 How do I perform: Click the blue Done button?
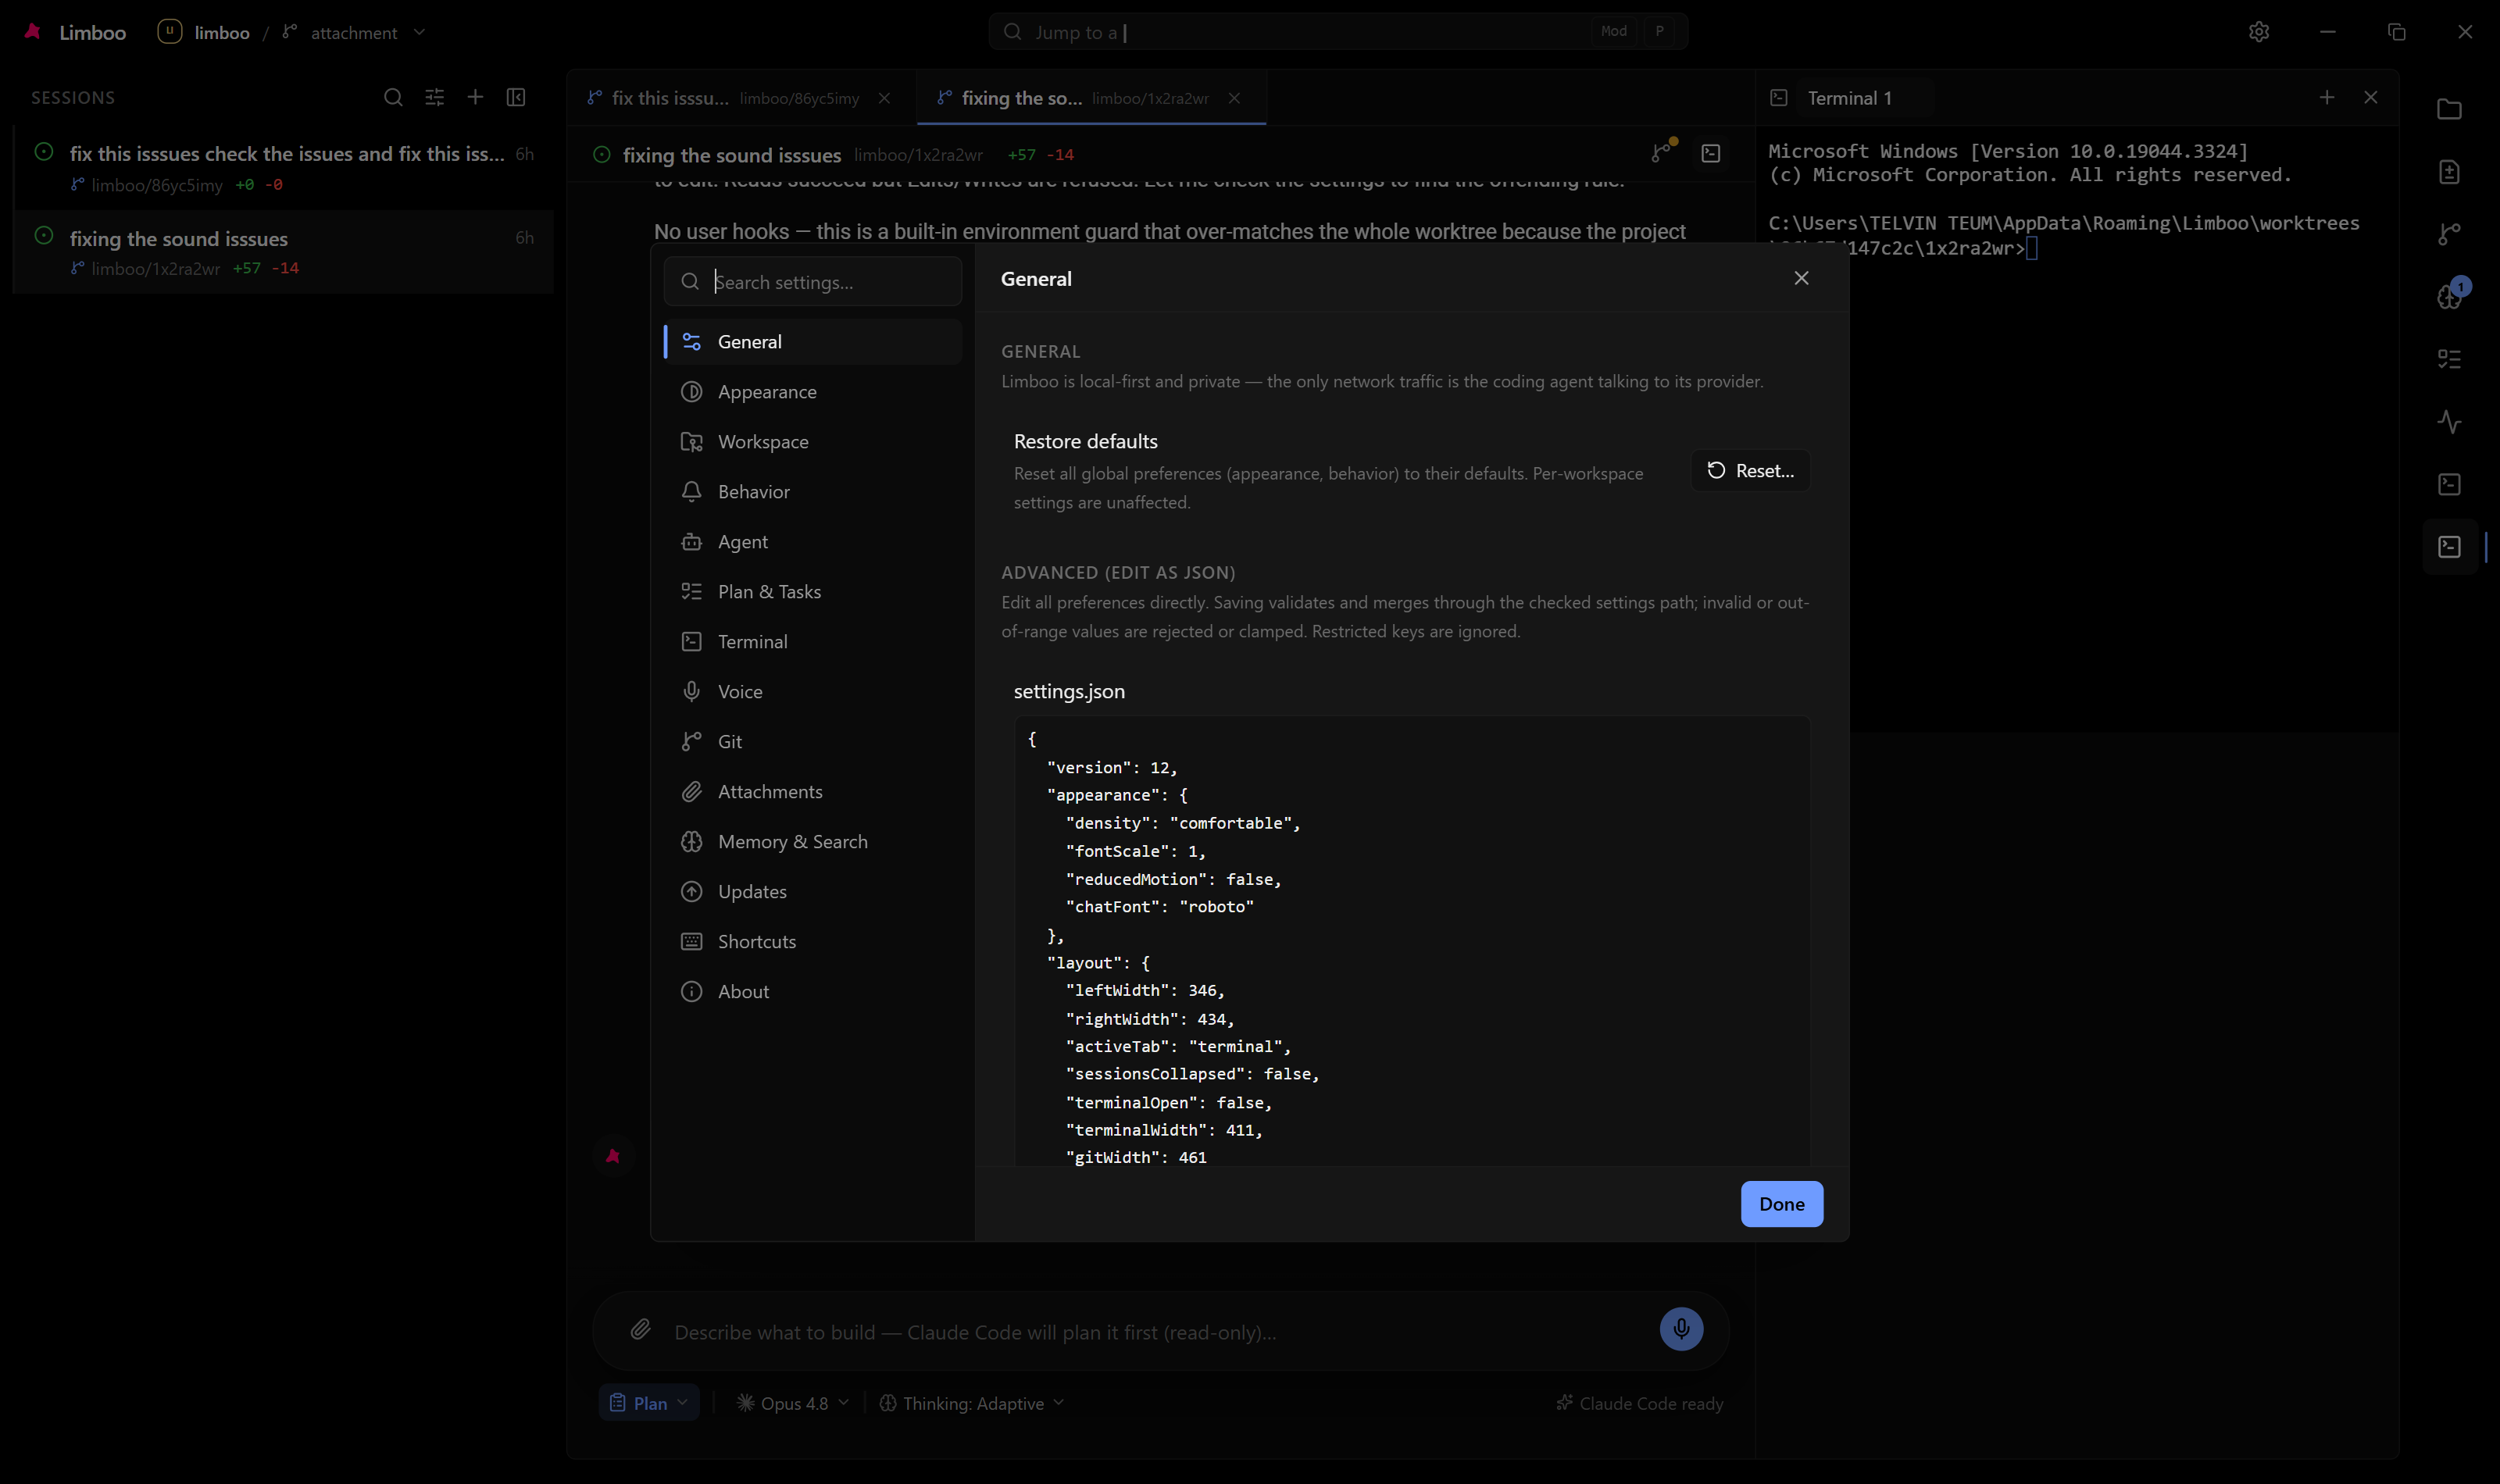pyautogui.click(x=1781, y=1203)
